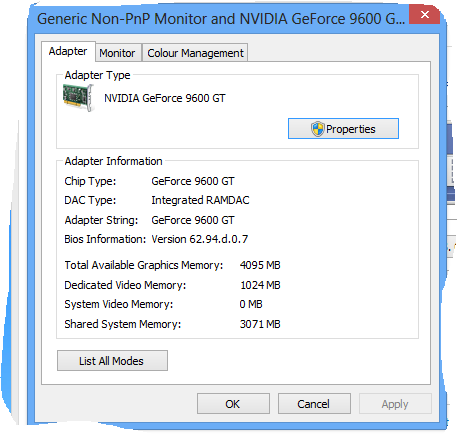Select the Adapter tab
This screenshot has width=457, height=440.
click(68, 51)
